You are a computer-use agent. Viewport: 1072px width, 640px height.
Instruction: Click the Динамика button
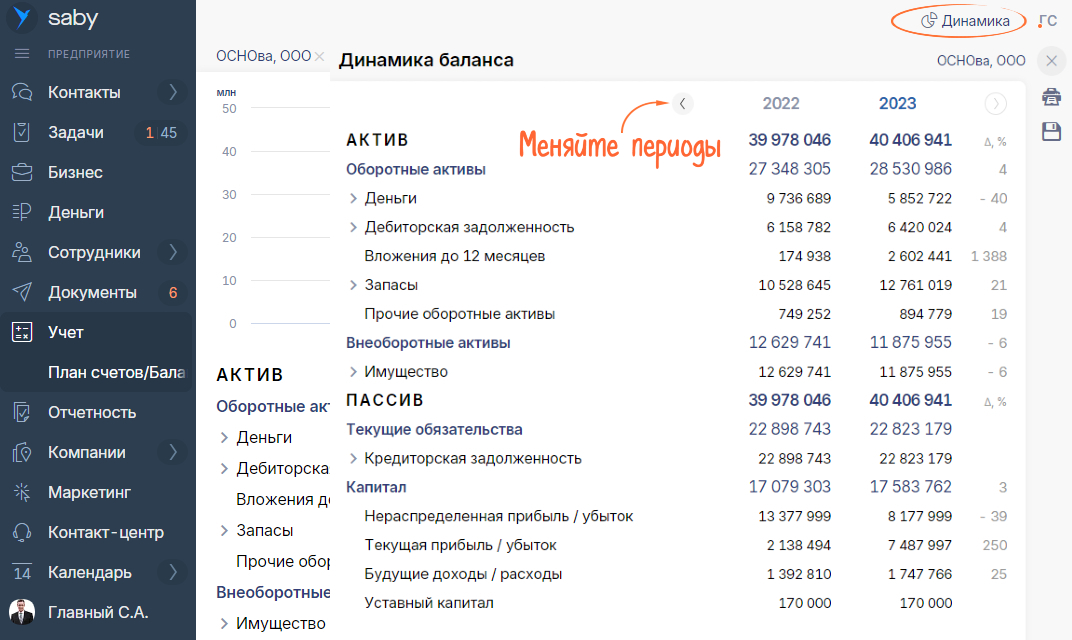[x=960, y=20]
